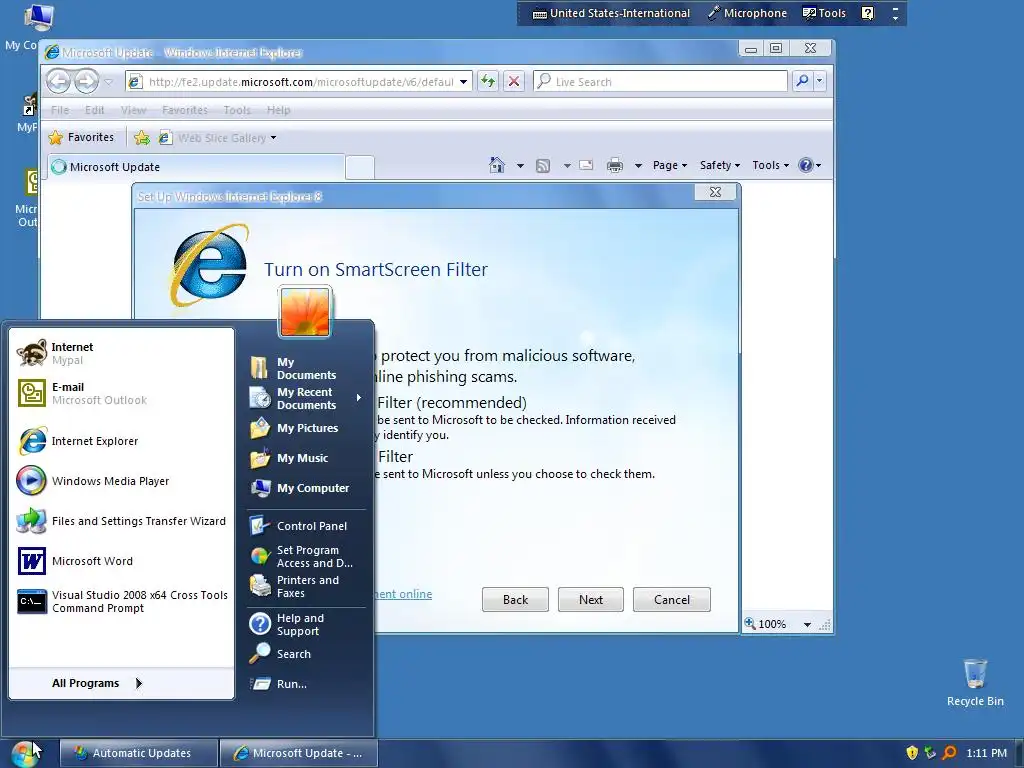Stop loading page with red X

(514, 81)
